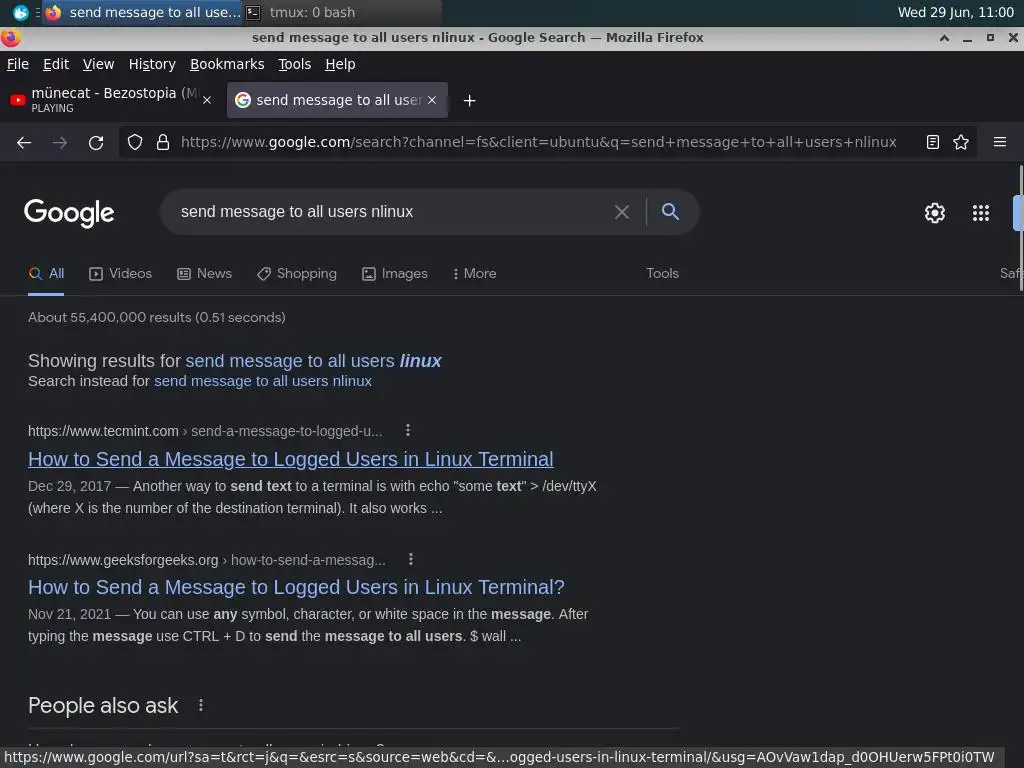Go to Google homepage via logo
The height and width of the screenshot is (768, 1024).
click(69, 213)
